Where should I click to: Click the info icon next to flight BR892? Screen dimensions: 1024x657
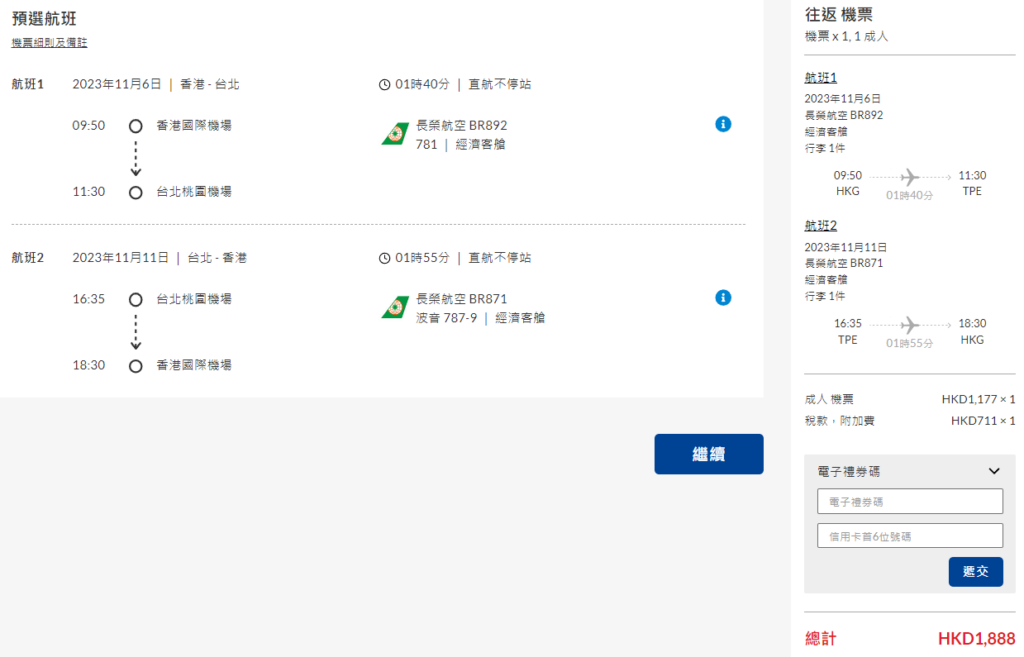click(723, 124)
